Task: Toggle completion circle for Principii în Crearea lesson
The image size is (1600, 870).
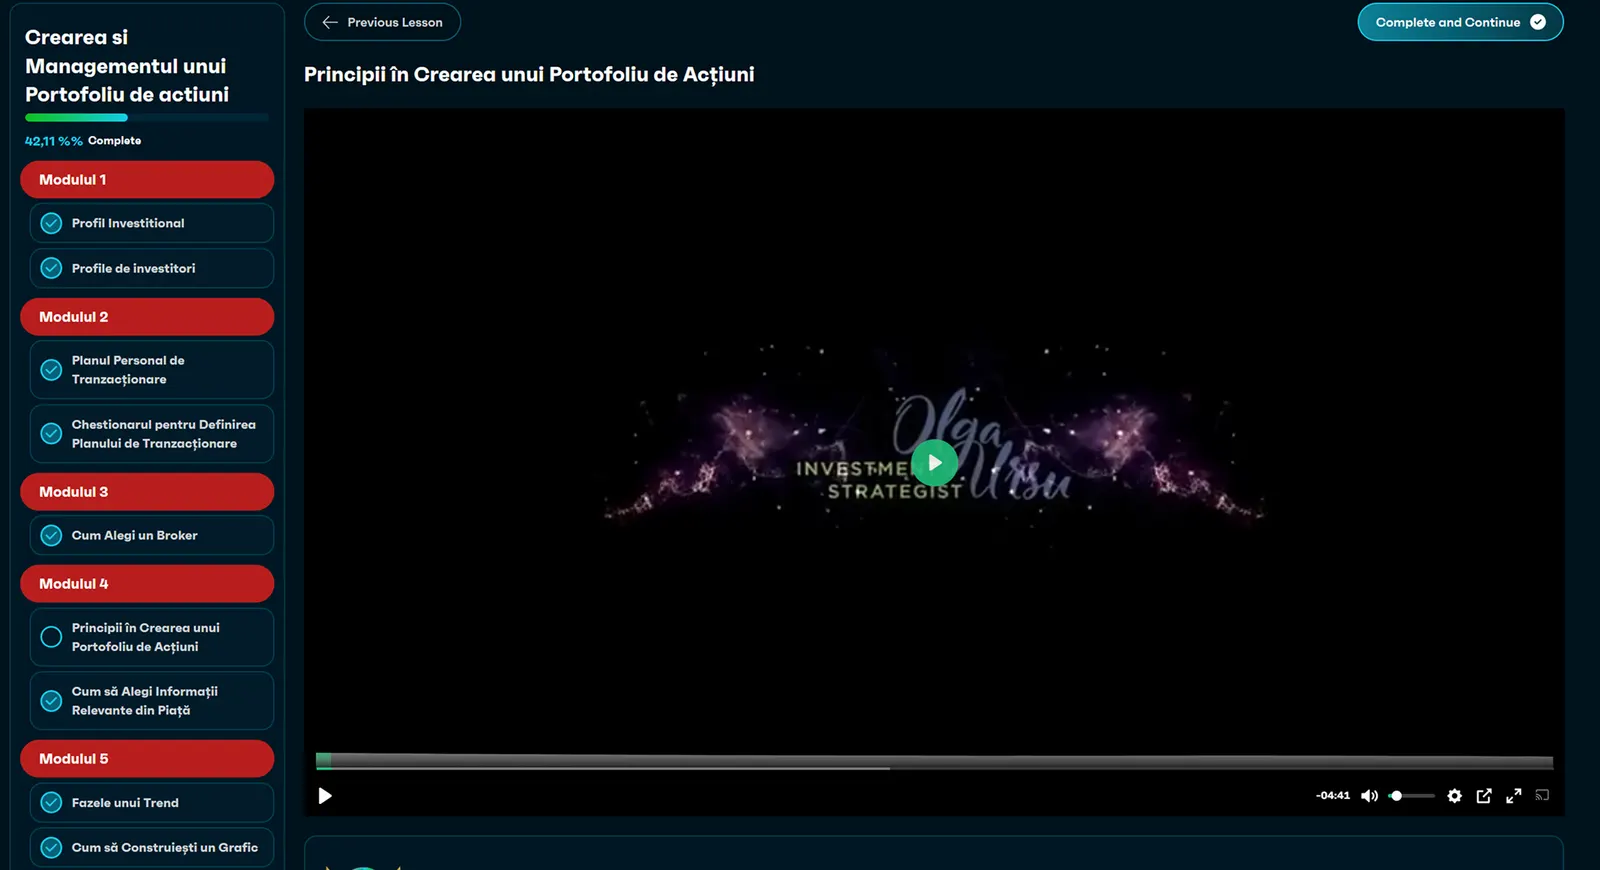Action: click(x=51, y=637)
